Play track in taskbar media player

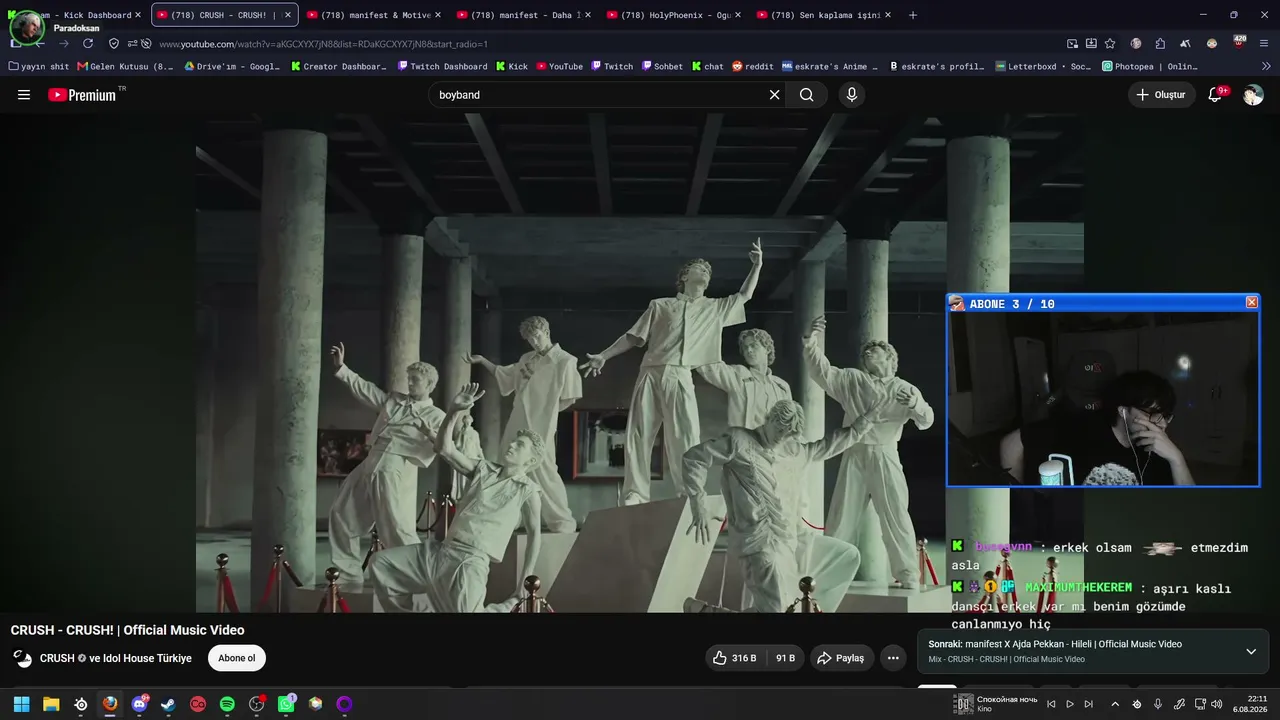[x=1070, y=704]
